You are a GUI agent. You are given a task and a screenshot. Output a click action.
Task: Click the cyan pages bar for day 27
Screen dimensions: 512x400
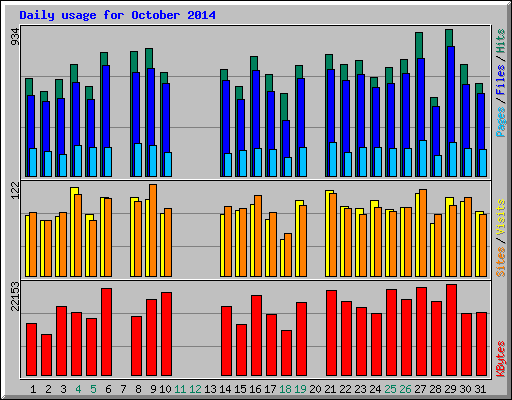pos(423,158)
